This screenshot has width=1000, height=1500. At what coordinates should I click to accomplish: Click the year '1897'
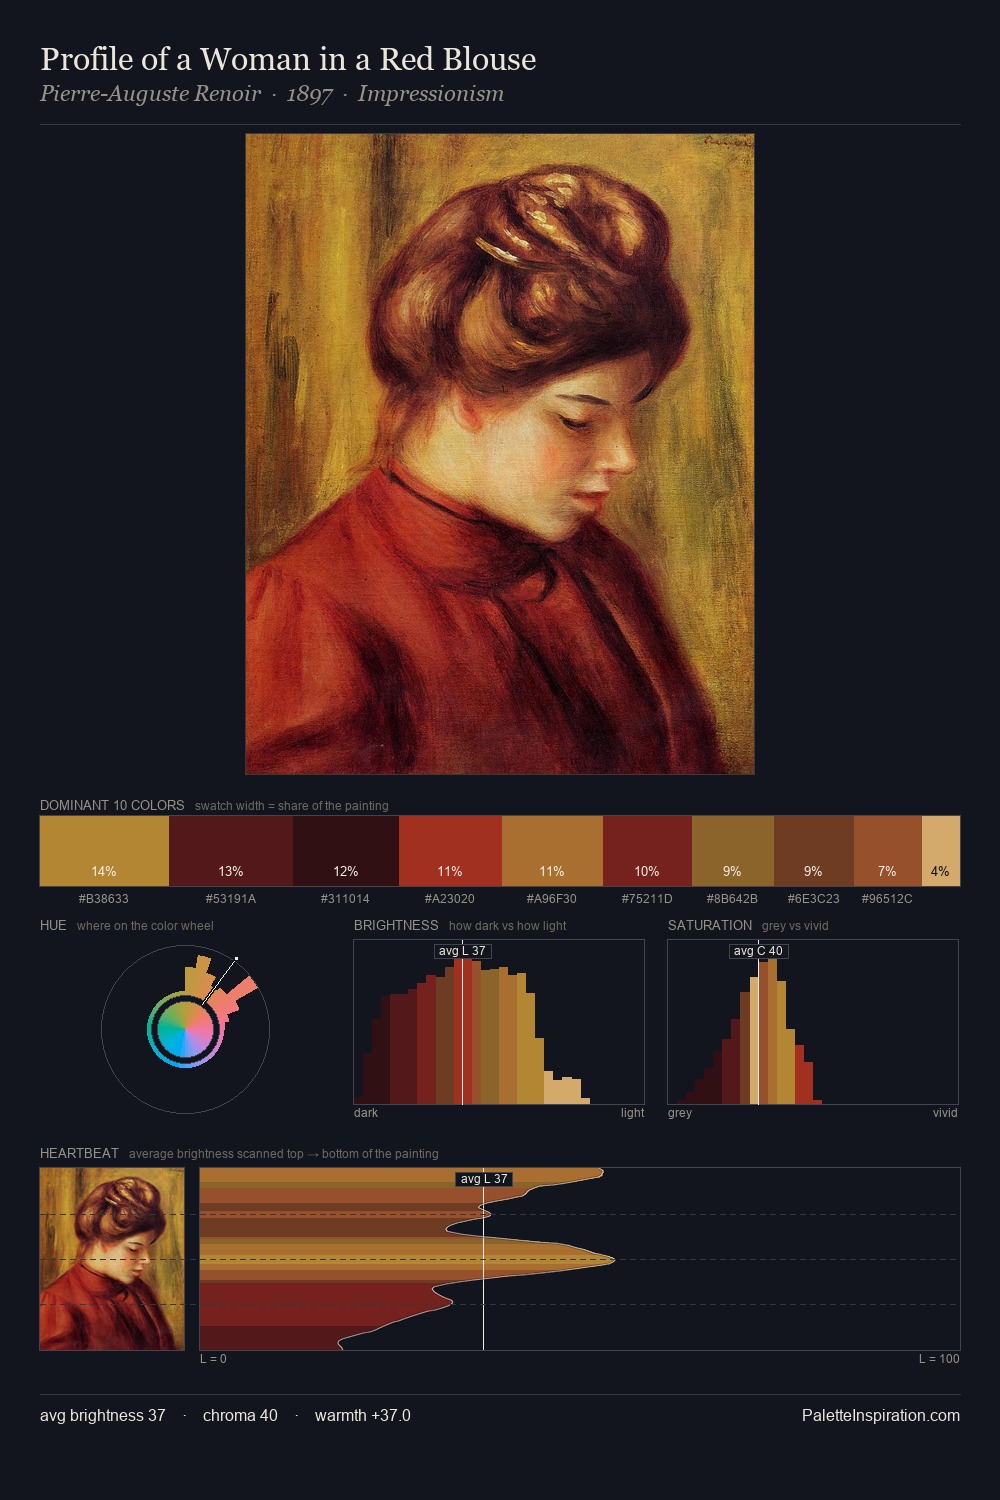309,94
